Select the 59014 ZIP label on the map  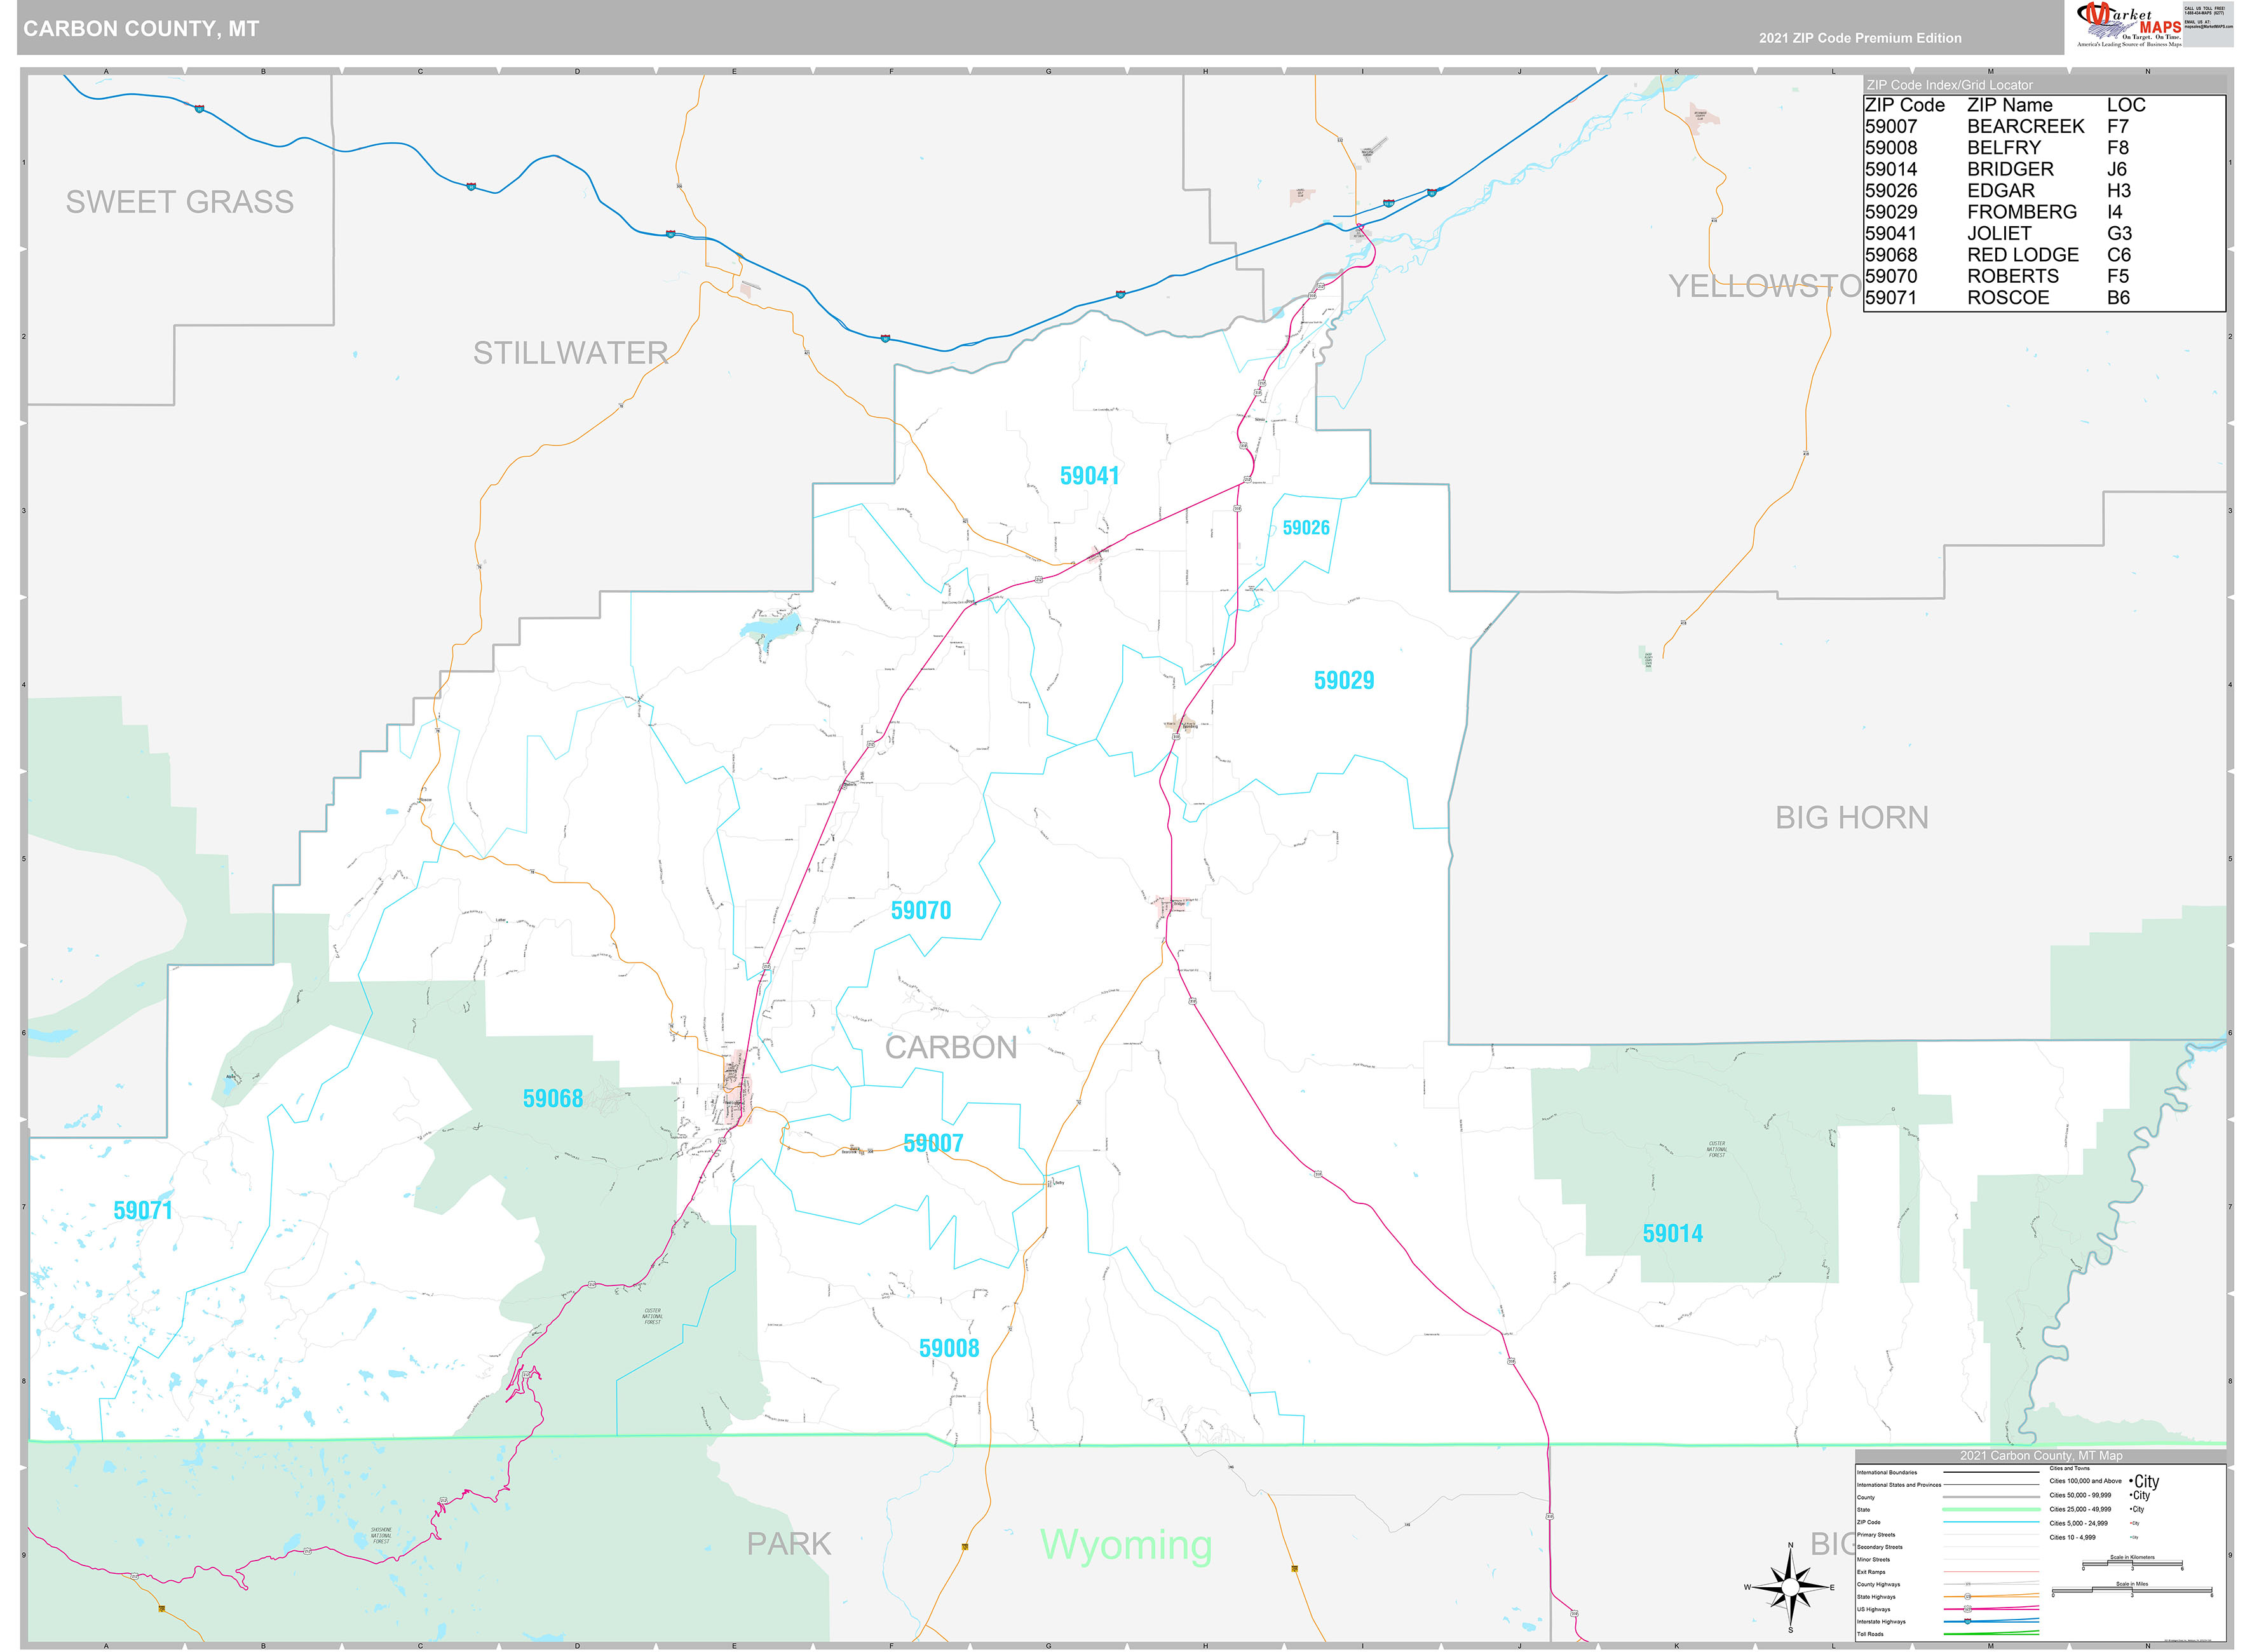pyautogui.click(x=1672, y=1234)
